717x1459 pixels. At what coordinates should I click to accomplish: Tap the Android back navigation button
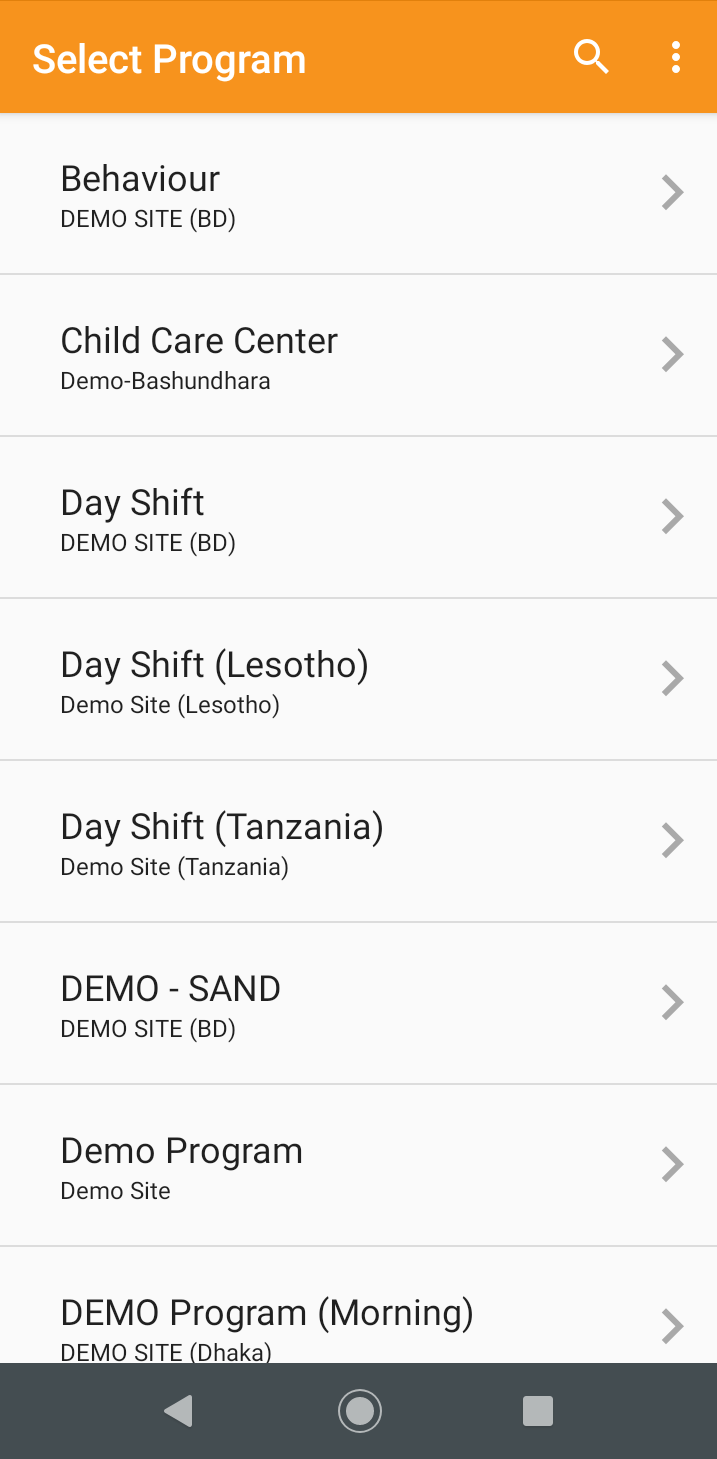(x=179, y=1411)
